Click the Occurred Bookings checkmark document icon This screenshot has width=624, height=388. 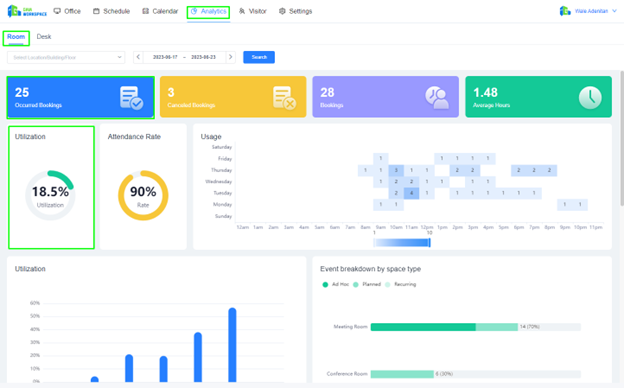pyautogui.click(x=131, y=97)
